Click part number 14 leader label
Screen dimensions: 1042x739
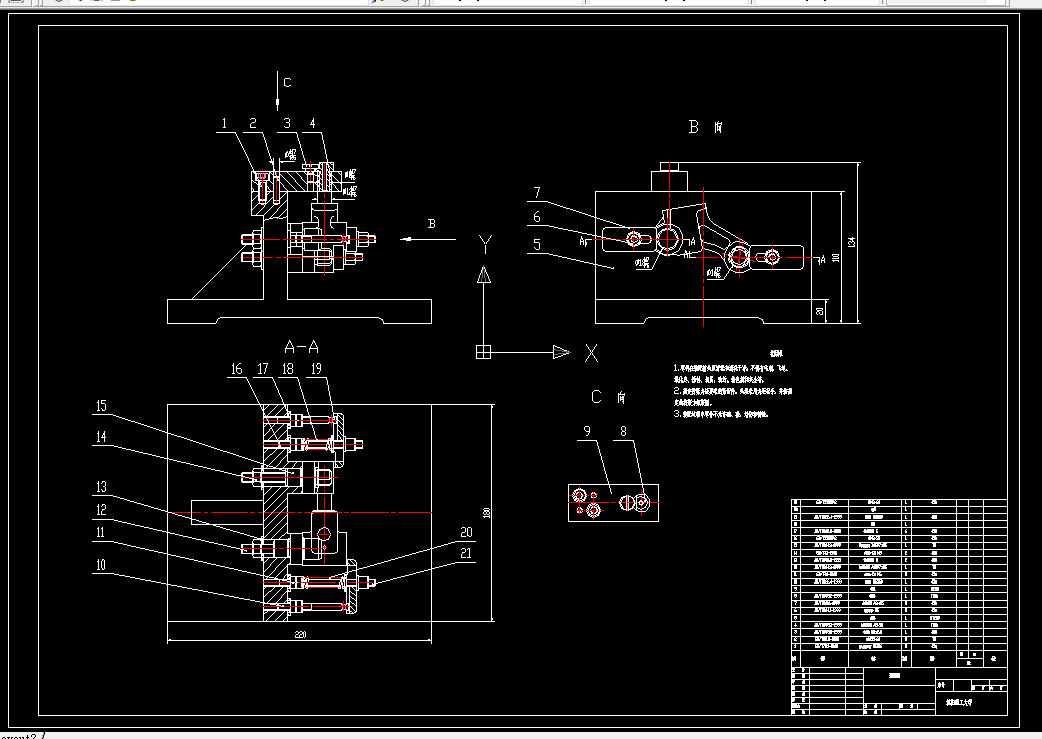tap(101, 437)
